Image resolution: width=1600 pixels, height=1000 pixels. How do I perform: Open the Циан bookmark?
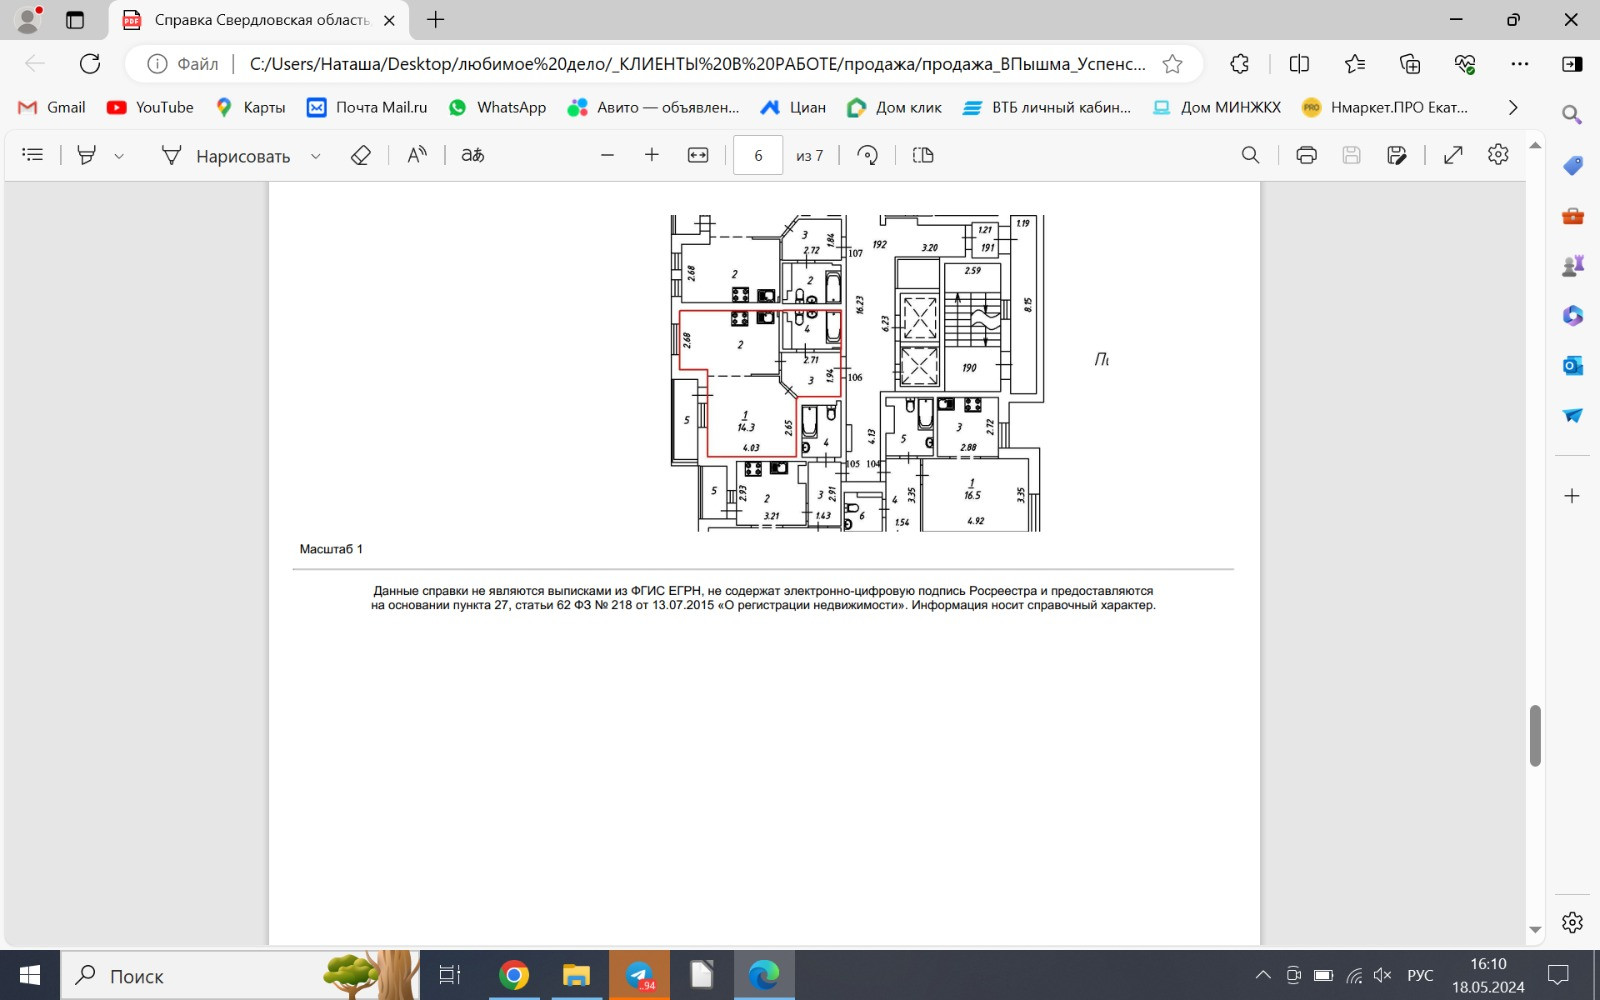click(793, 107)
